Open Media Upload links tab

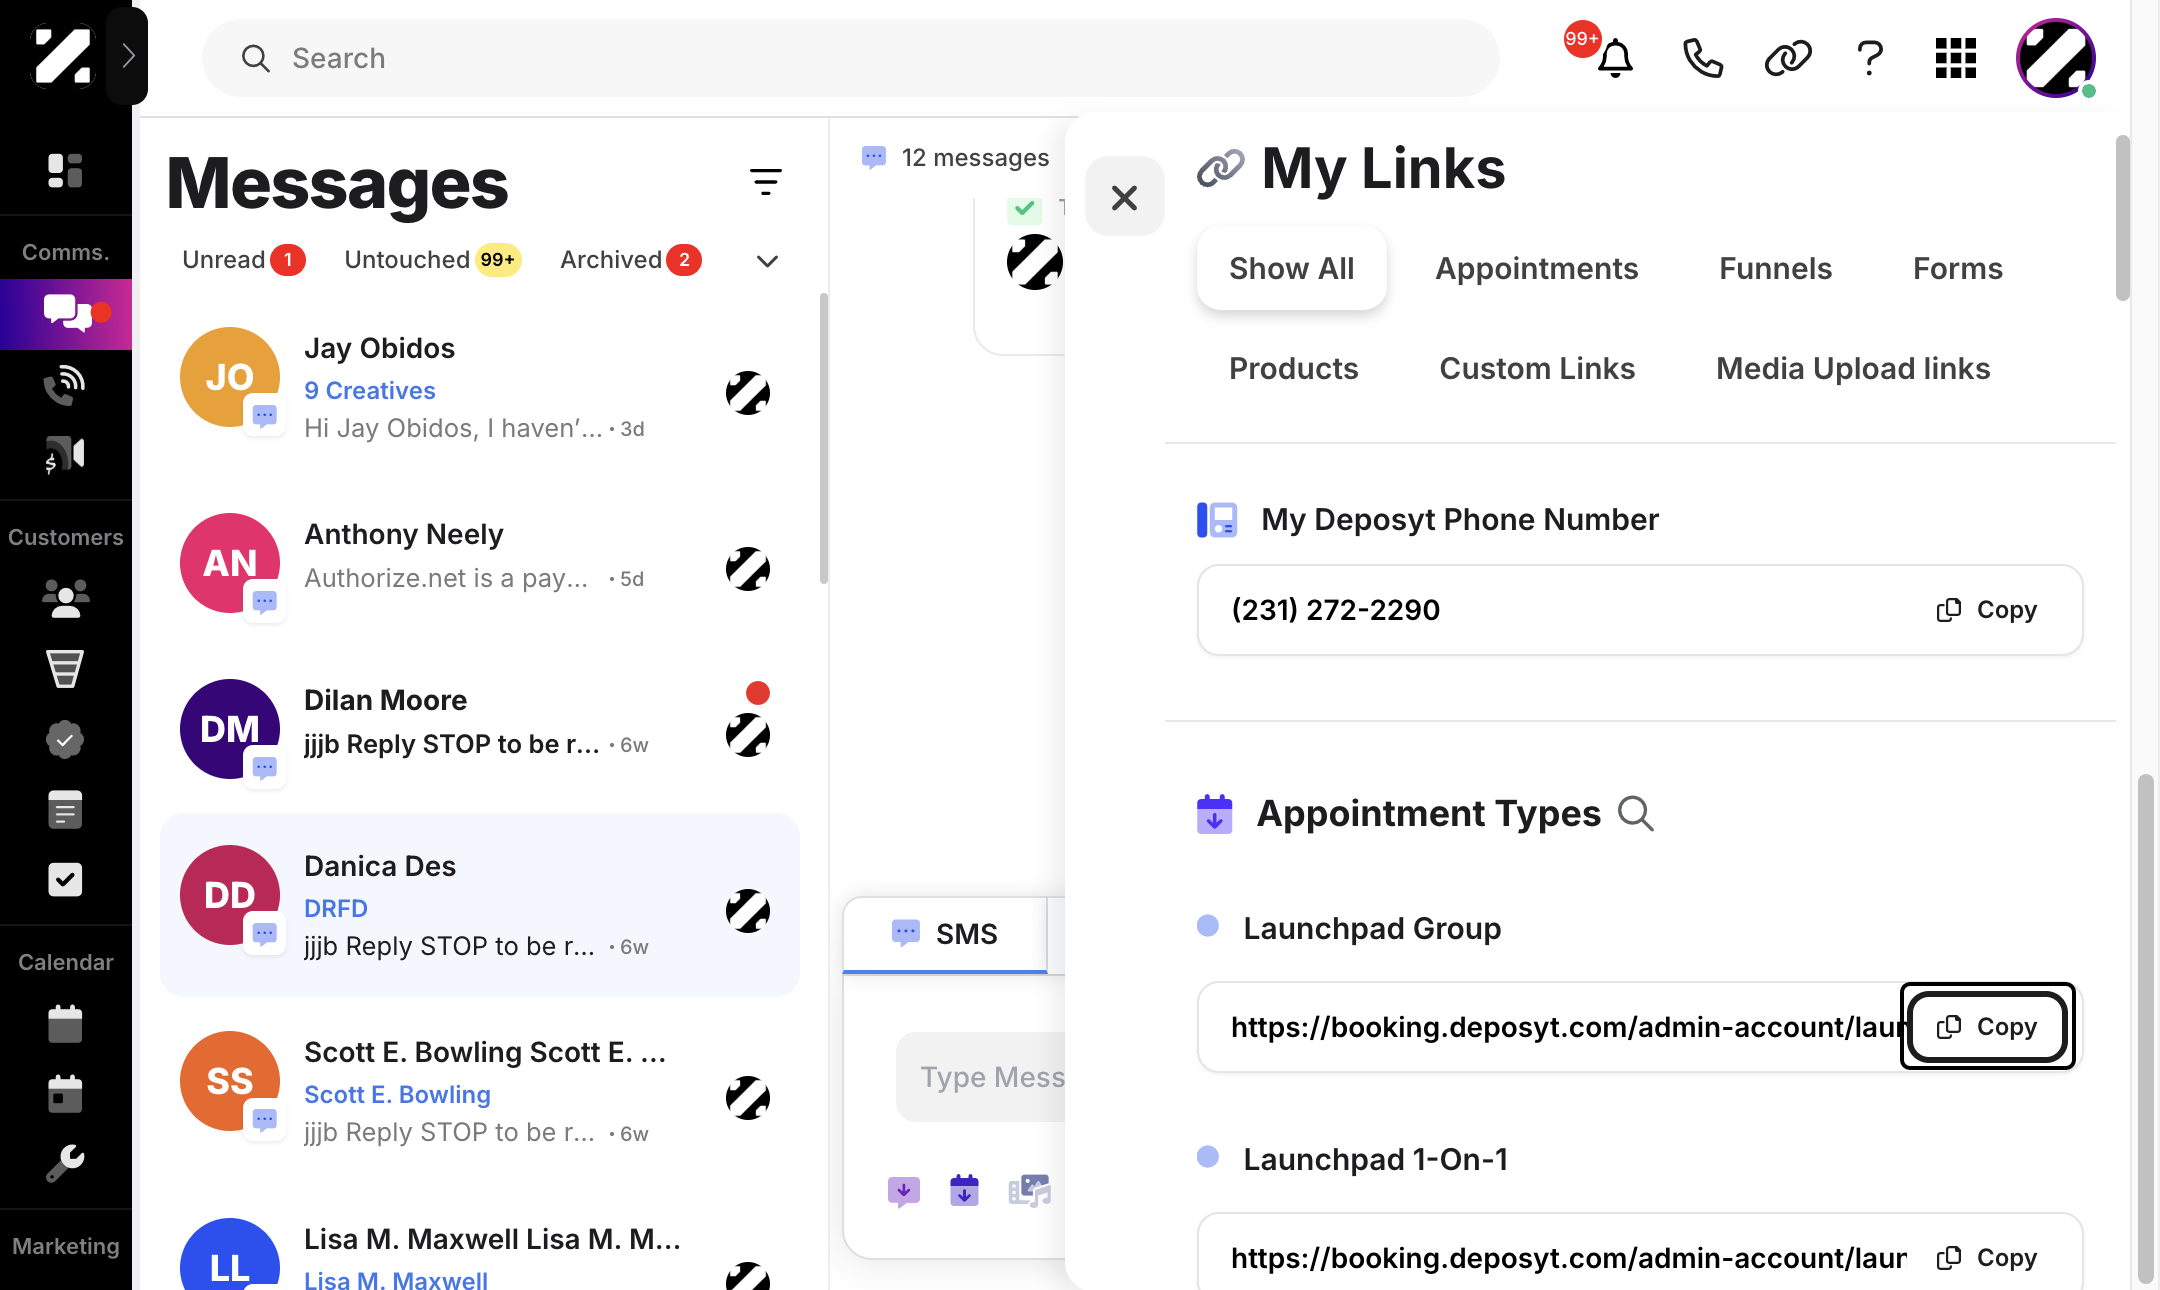1853,368
